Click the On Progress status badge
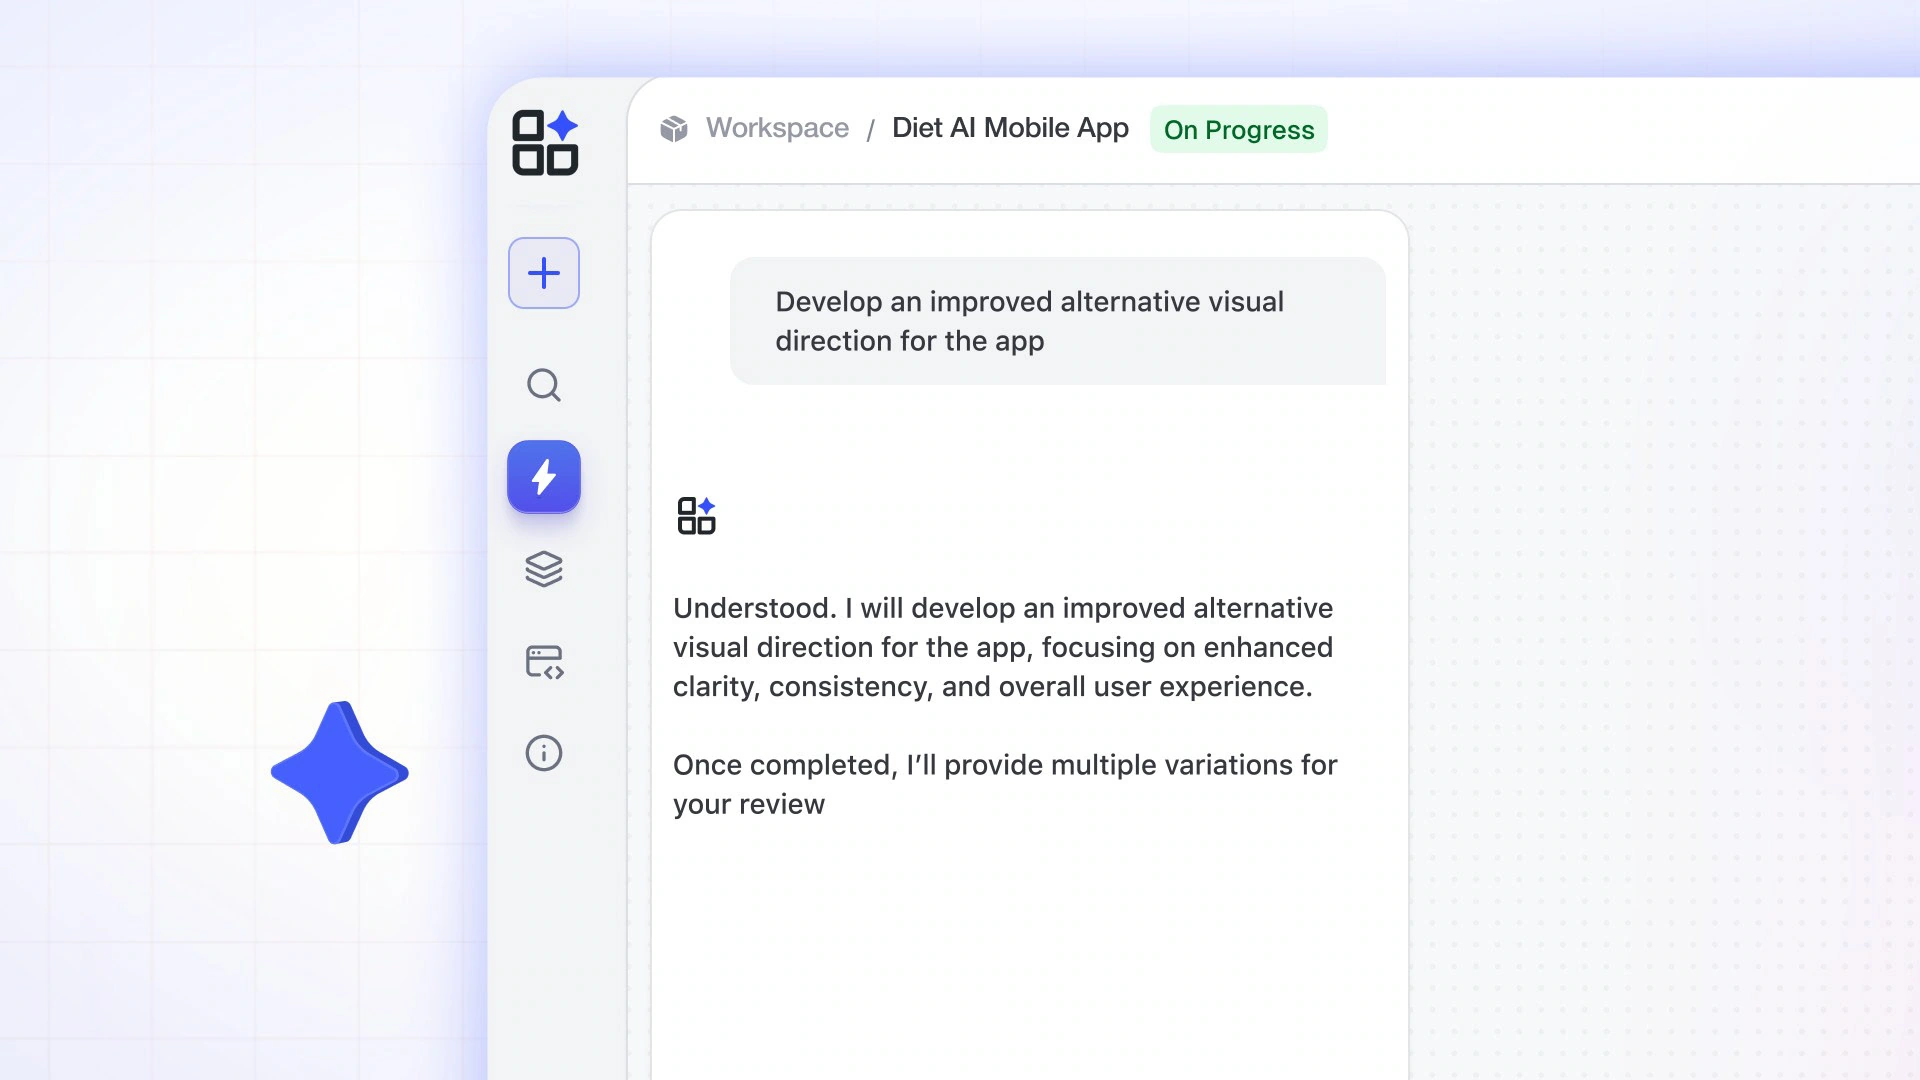1920x1080 pixels. 1239,129
